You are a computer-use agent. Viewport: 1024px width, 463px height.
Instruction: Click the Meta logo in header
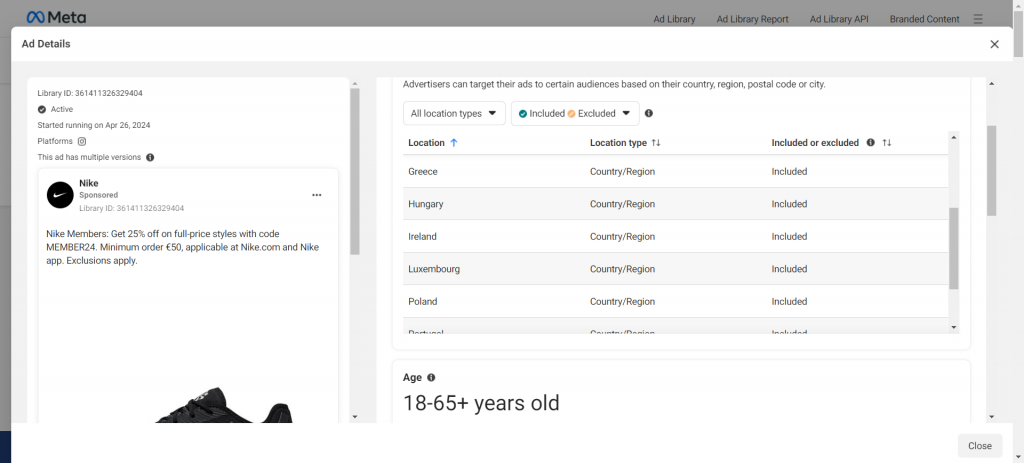(56, 18)
